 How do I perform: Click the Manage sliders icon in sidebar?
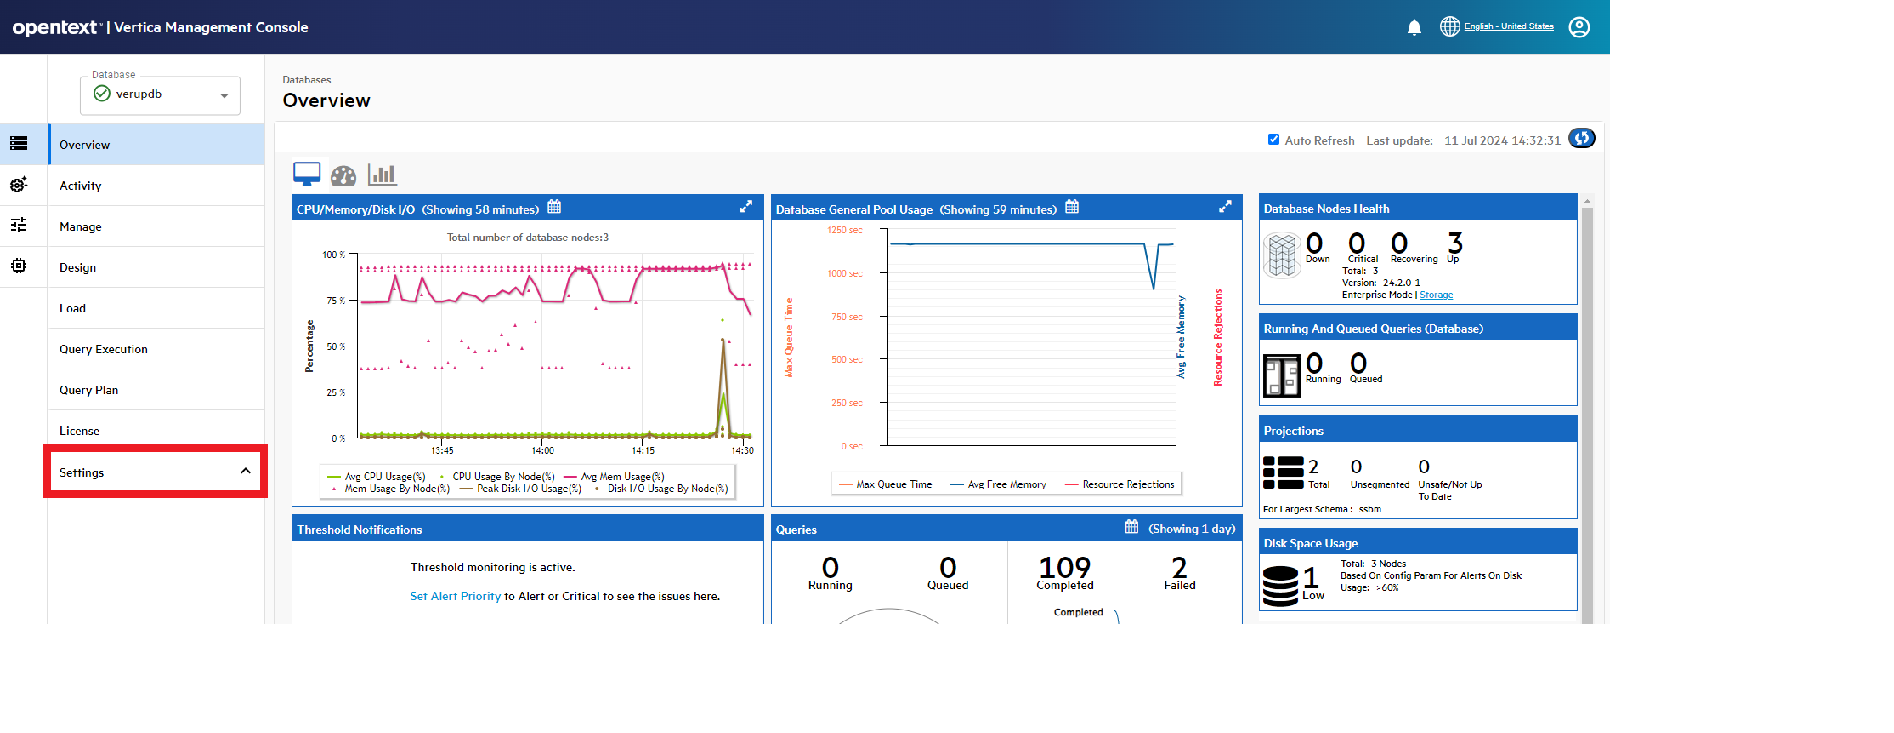pyautogui.click(x=18, y=225)
